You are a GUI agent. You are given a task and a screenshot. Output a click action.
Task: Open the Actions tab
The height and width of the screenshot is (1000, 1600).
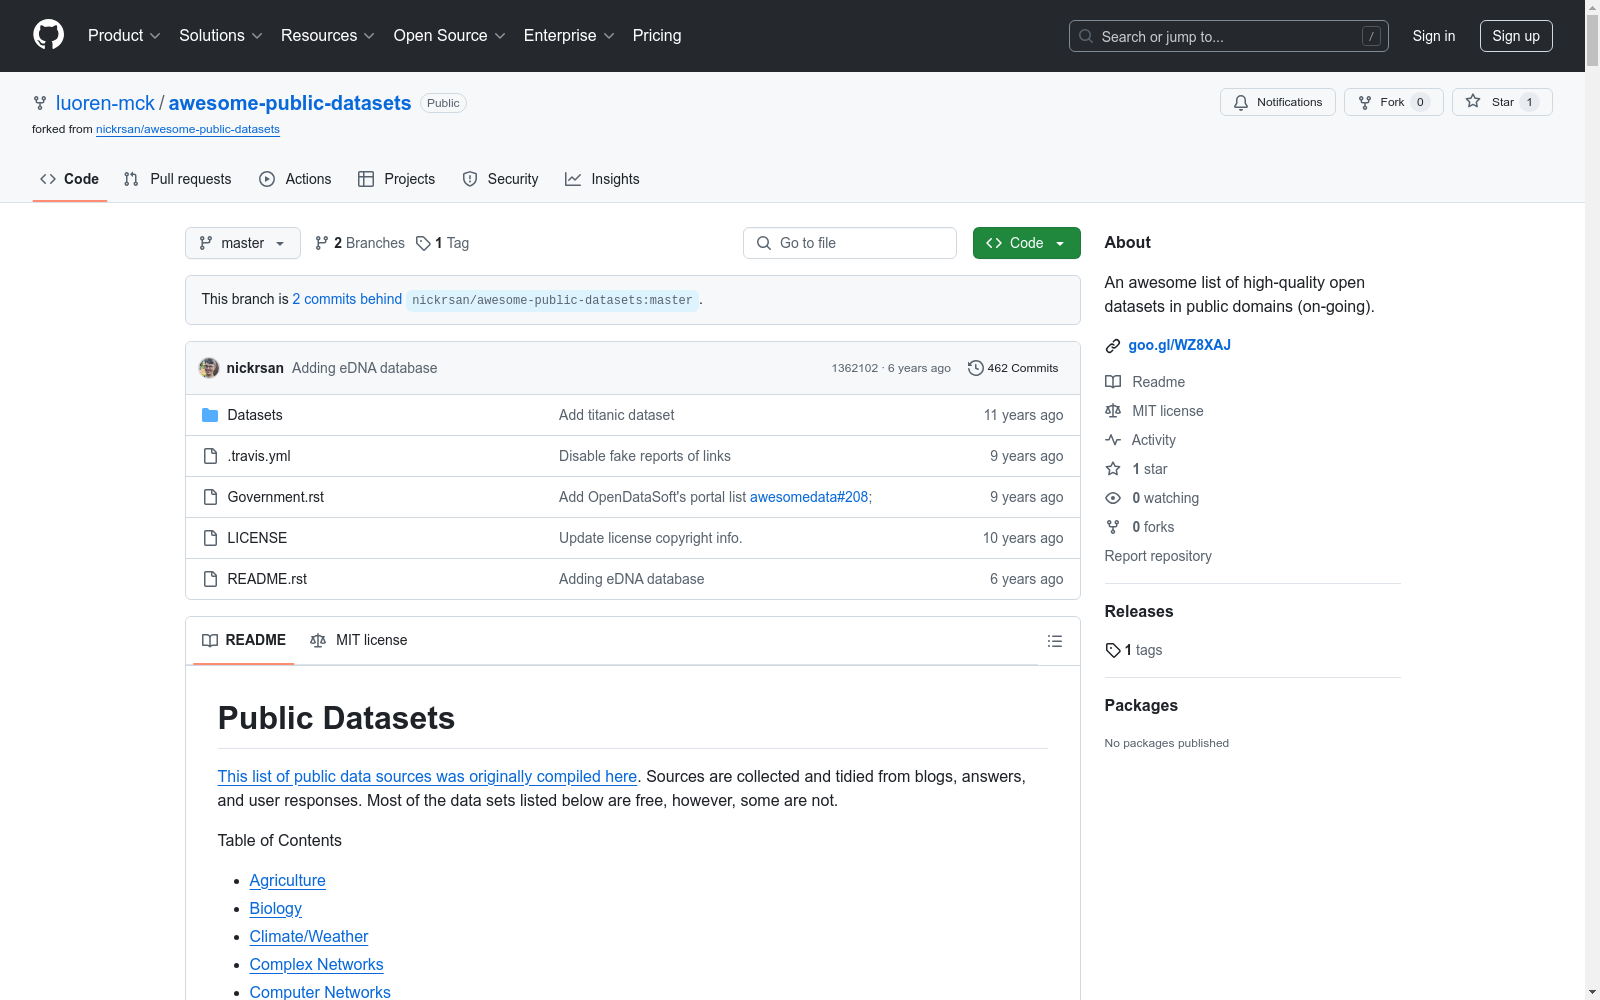295,179
